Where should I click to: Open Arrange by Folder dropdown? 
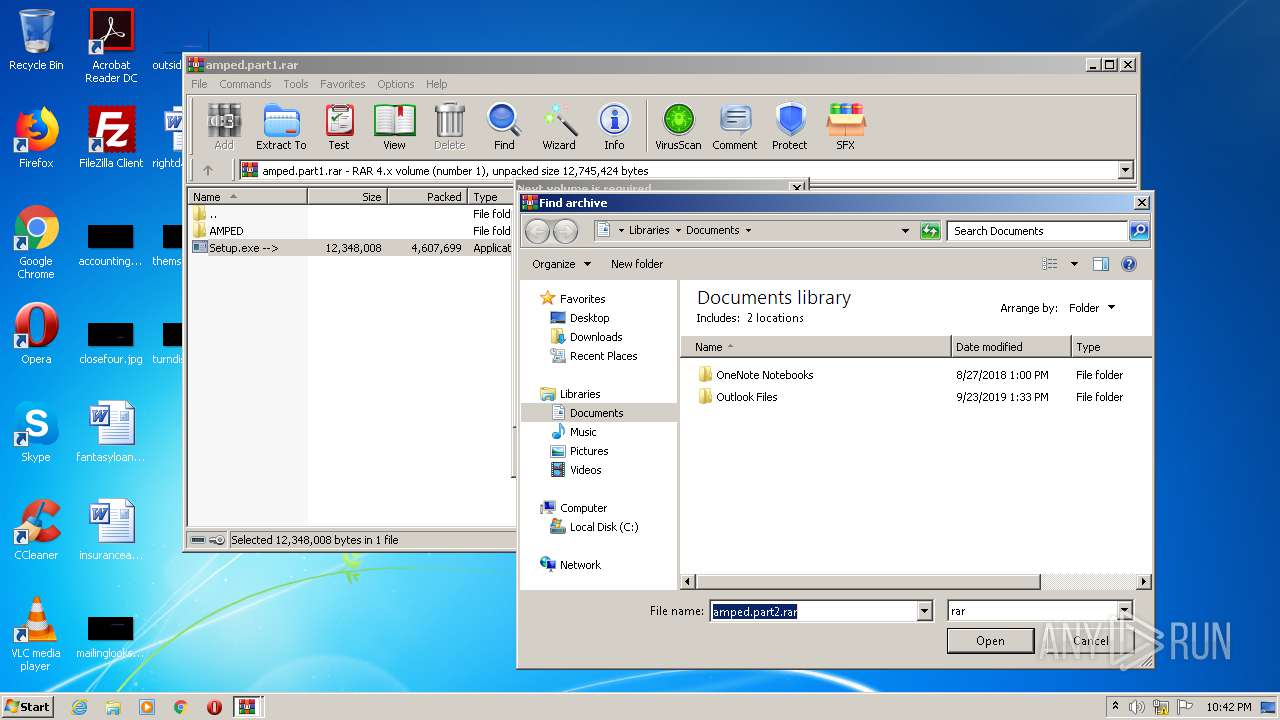(x=1090, y=308)
